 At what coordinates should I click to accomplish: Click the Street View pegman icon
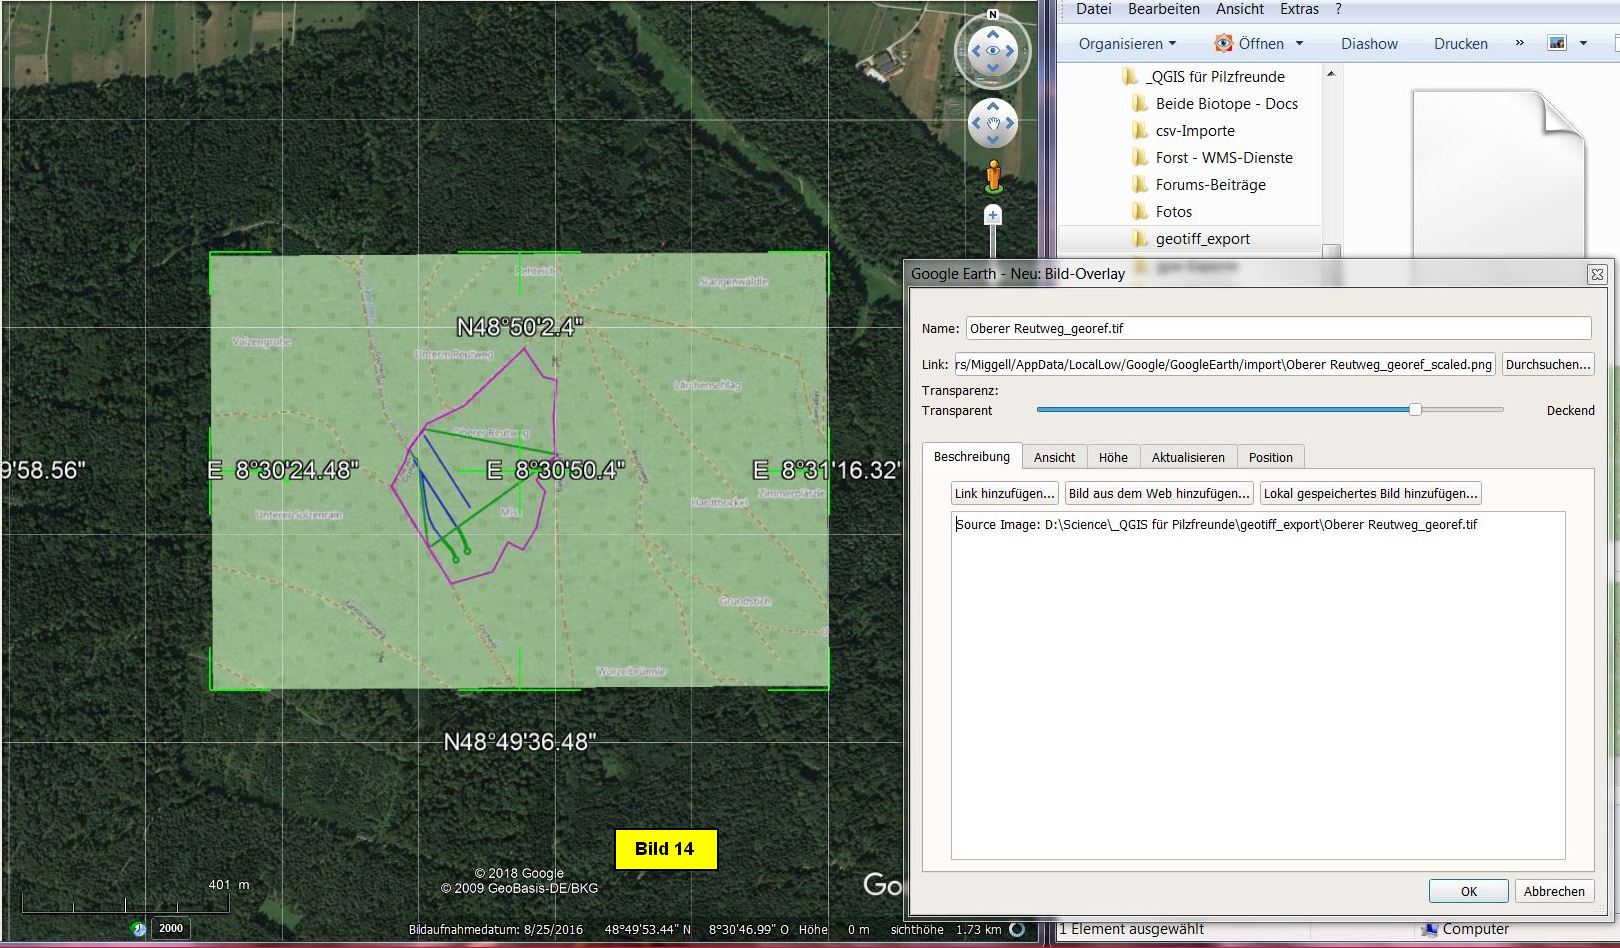tap(993, 176)
